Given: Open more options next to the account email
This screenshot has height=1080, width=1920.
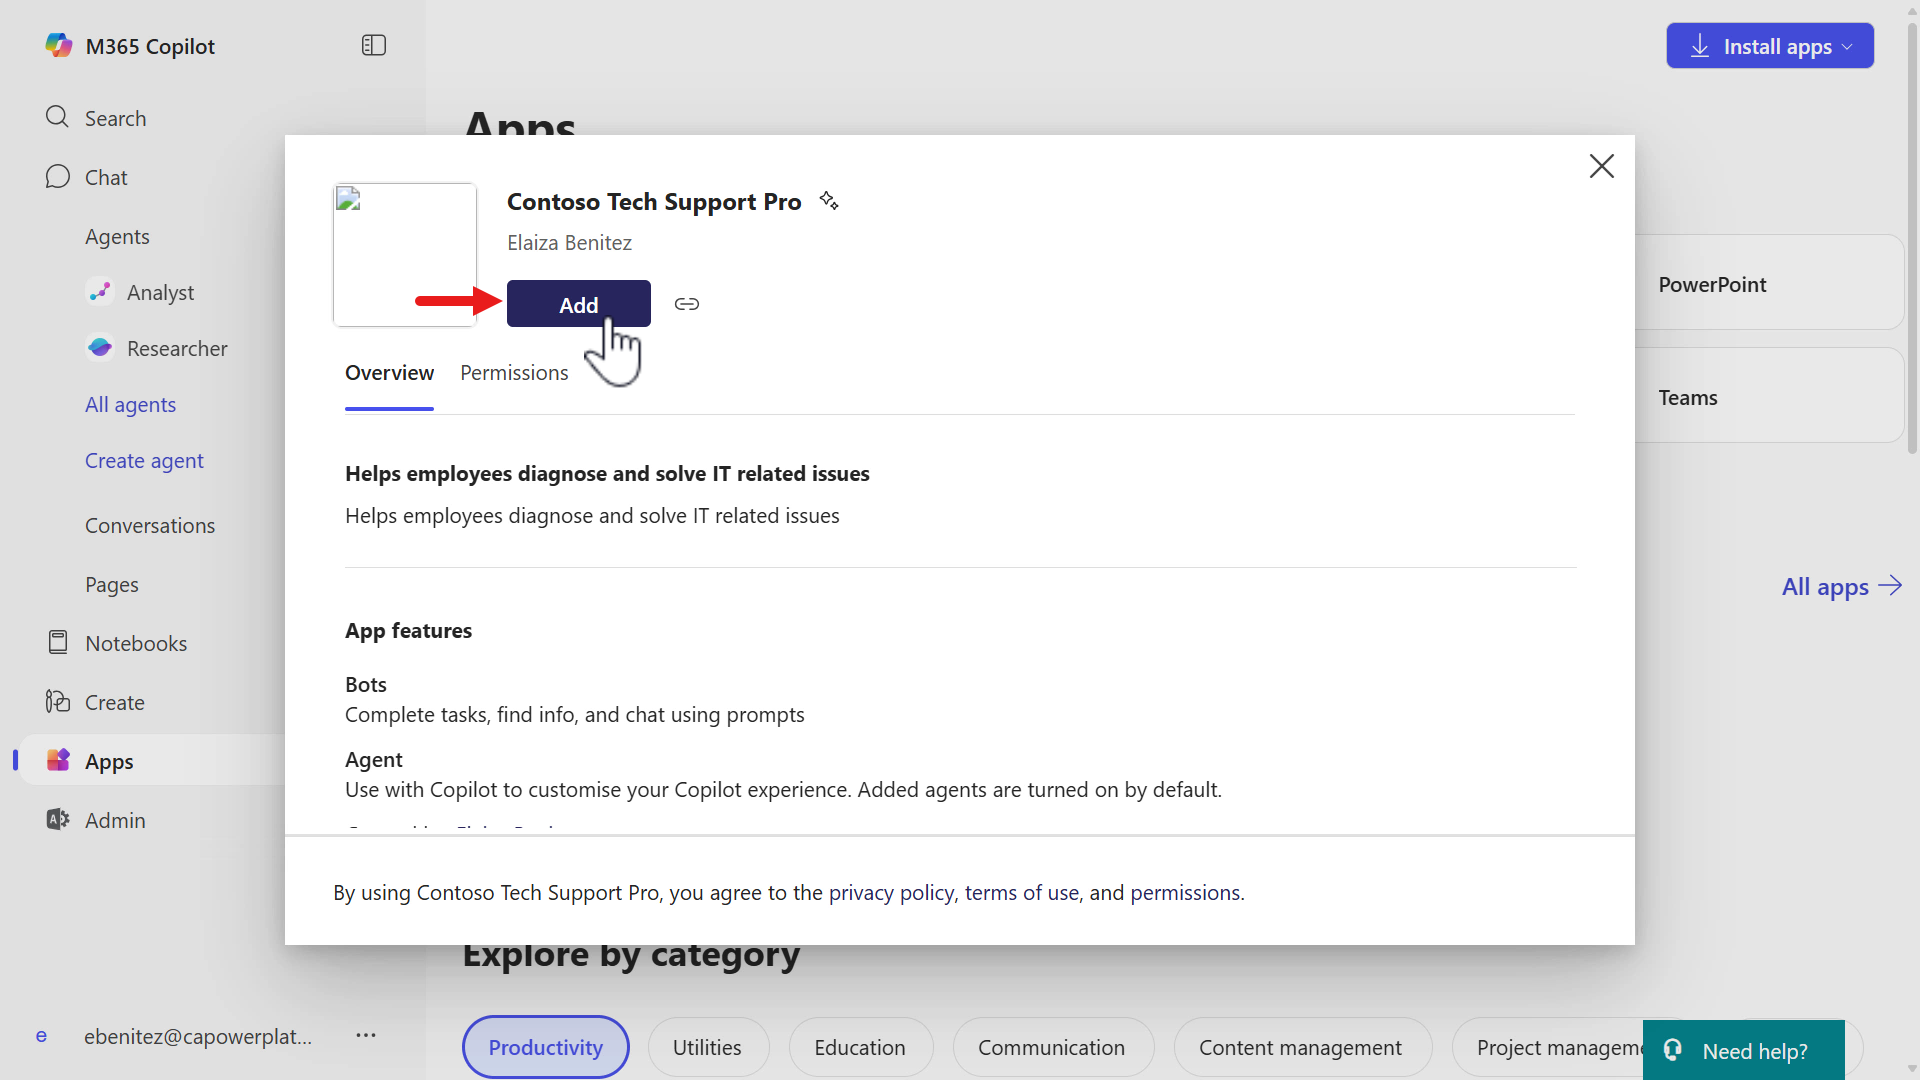Looking at the screenshot, I should click(x=366, y=1036).
